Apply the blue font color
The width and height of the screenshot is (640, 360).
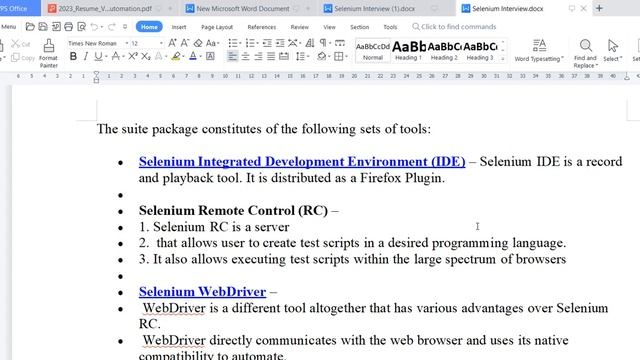[x=193, y=56]
